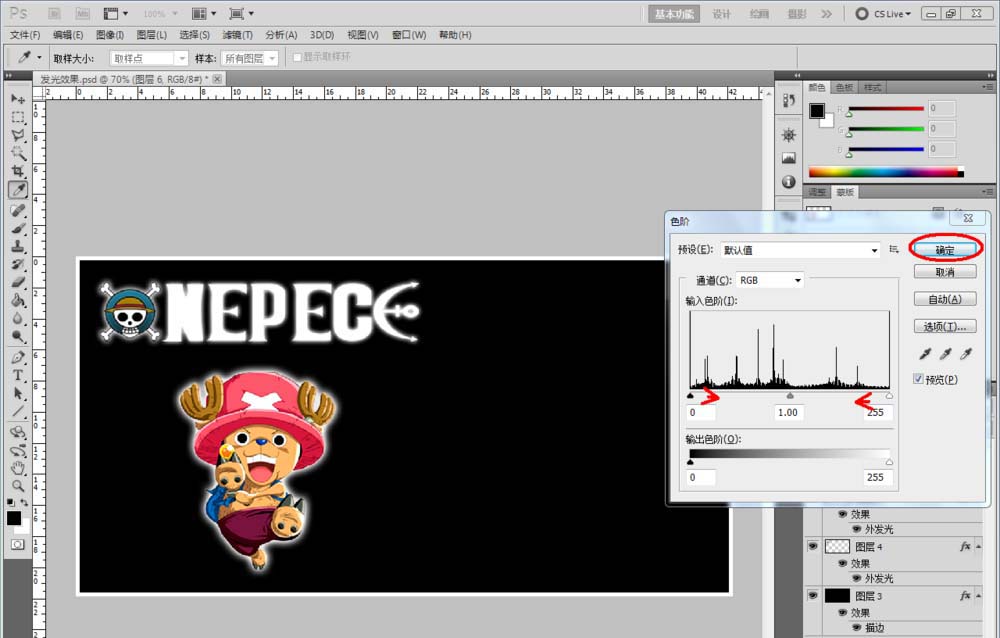Screen dimensions: 1000x638
Task: Toggle 外发光 visibility above 图层 4
Action: 857,530
